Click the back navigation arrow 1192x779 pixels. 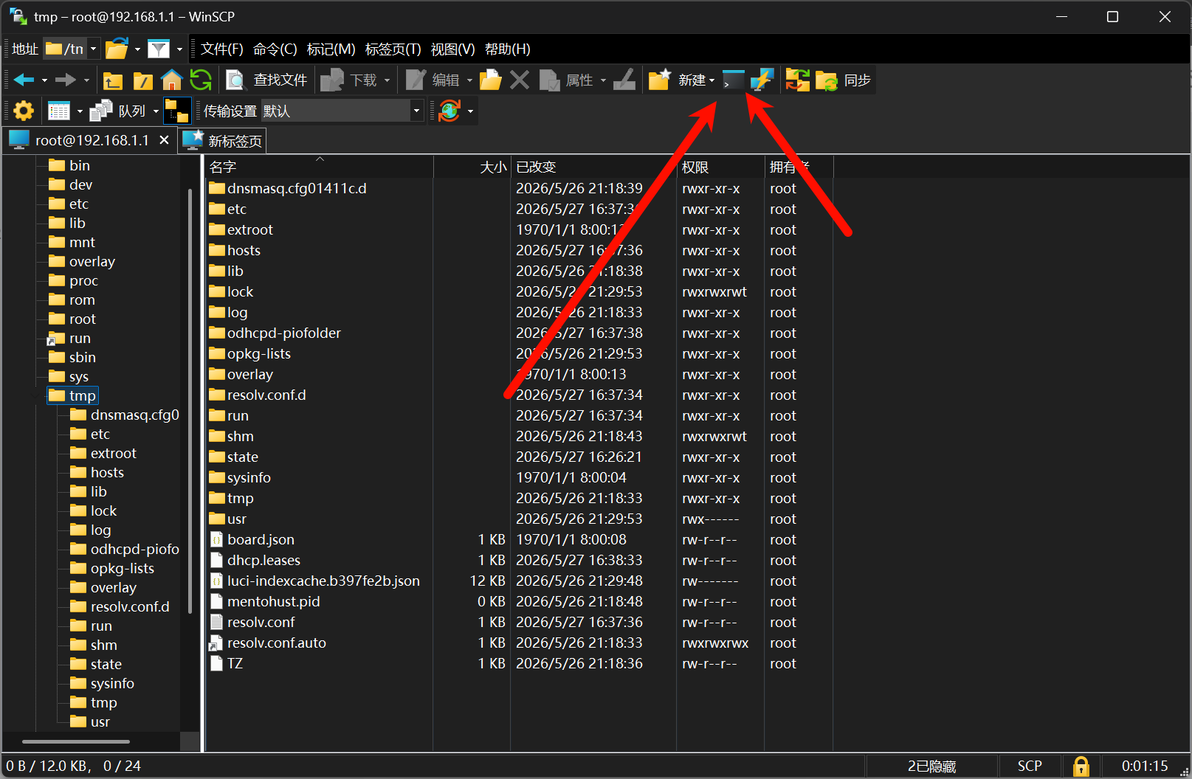click(x=24, y=80)
